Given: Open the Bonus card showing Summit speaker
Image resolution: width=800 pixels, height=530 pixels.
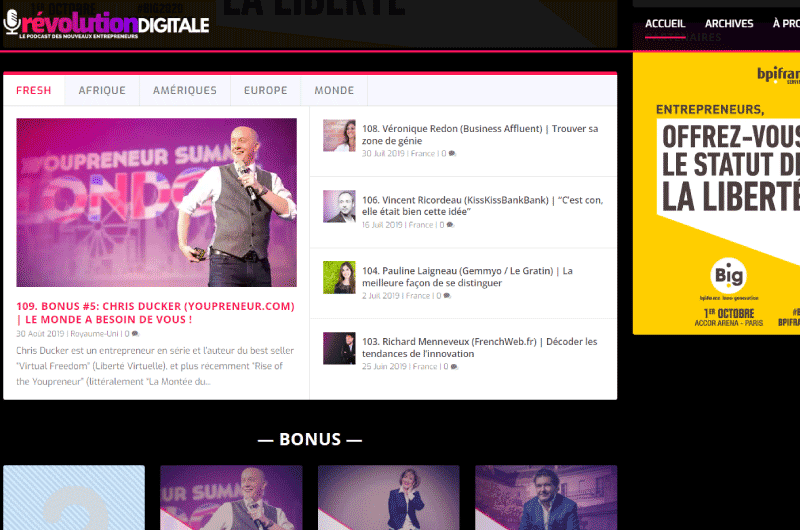Looking at the screenshot, I should tap(231, 497).
